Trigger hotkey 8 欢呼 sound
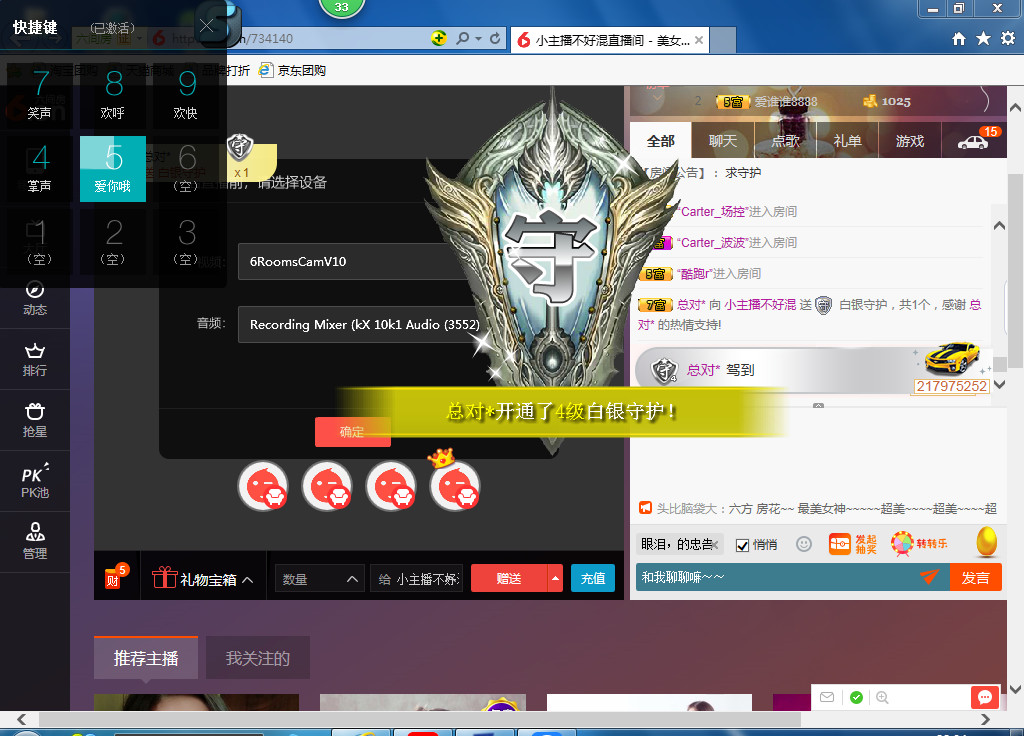Image resolution: width=1024 pixels, height=736 pixels. tap(113, 95)
